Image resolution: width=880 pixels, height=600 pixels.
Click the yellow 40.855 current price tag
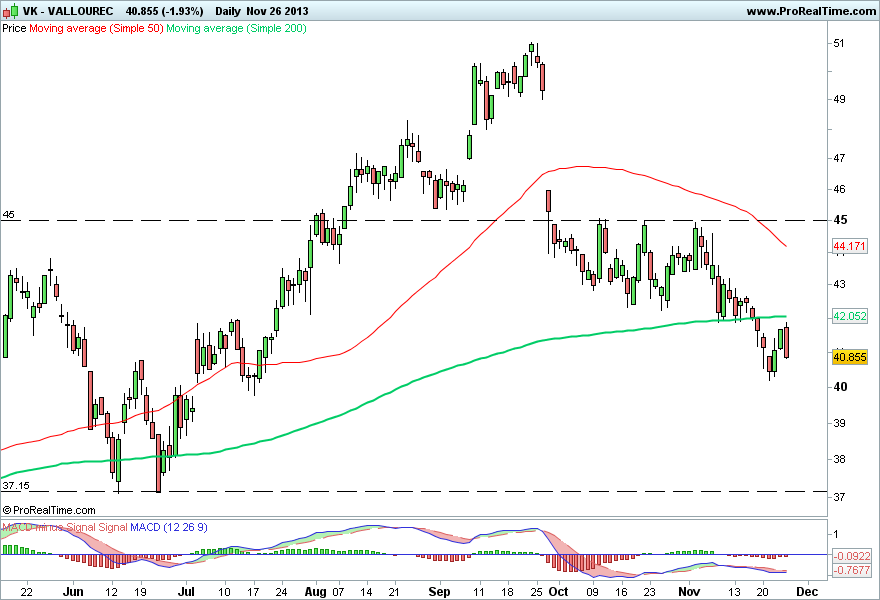coord(850,357)
